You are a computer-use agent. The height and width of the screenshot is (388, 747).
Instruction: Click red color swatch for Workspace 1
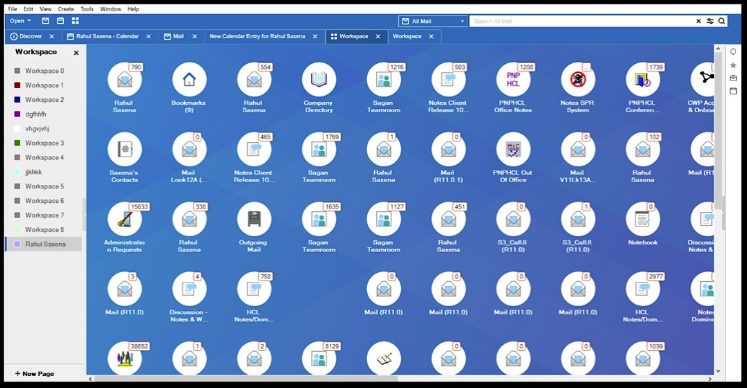(x=17, y=85)
